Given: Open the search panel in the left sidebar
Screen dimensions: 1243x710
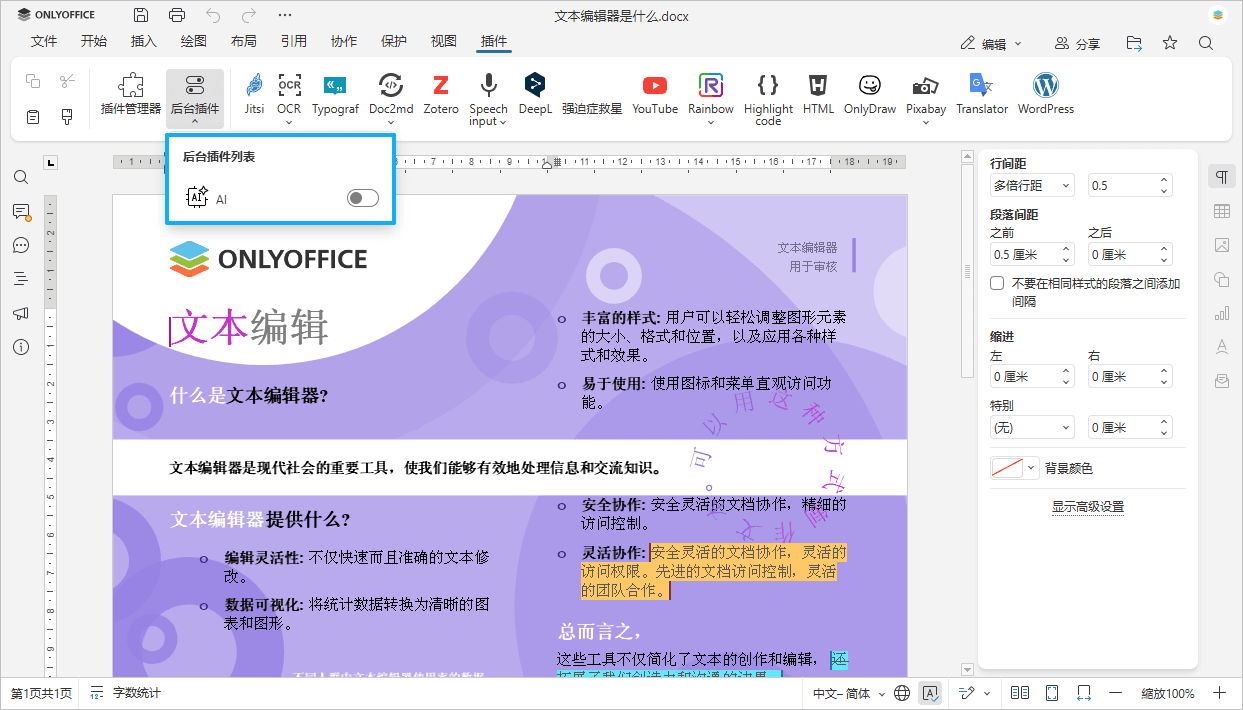Looking at the screenshot, I should [21, 177].
